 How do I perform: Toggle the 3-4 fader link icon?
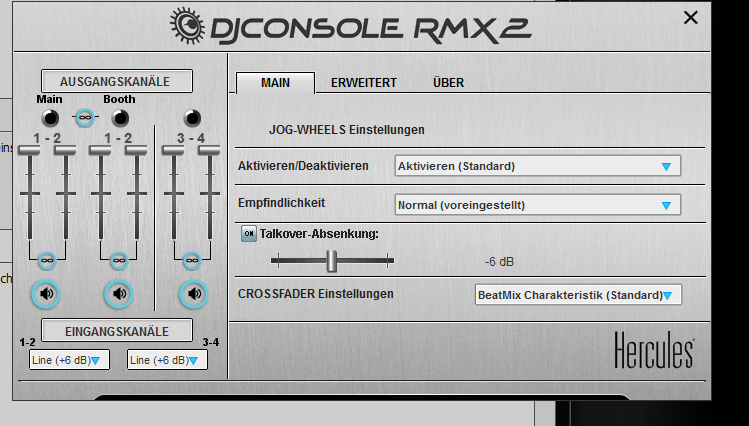click(191, 261)
